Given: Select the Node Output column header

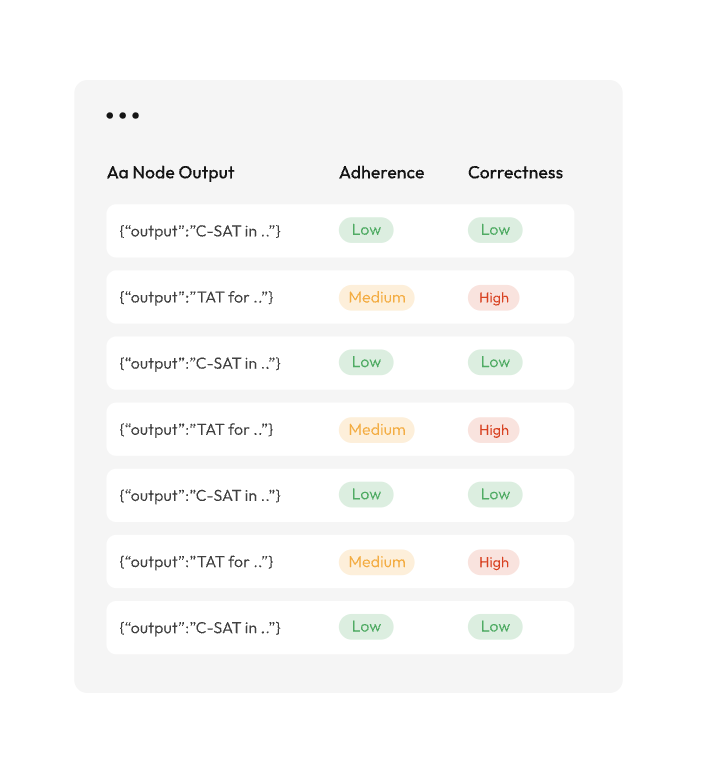Looking at the screenshot, I should pos(183,173).
